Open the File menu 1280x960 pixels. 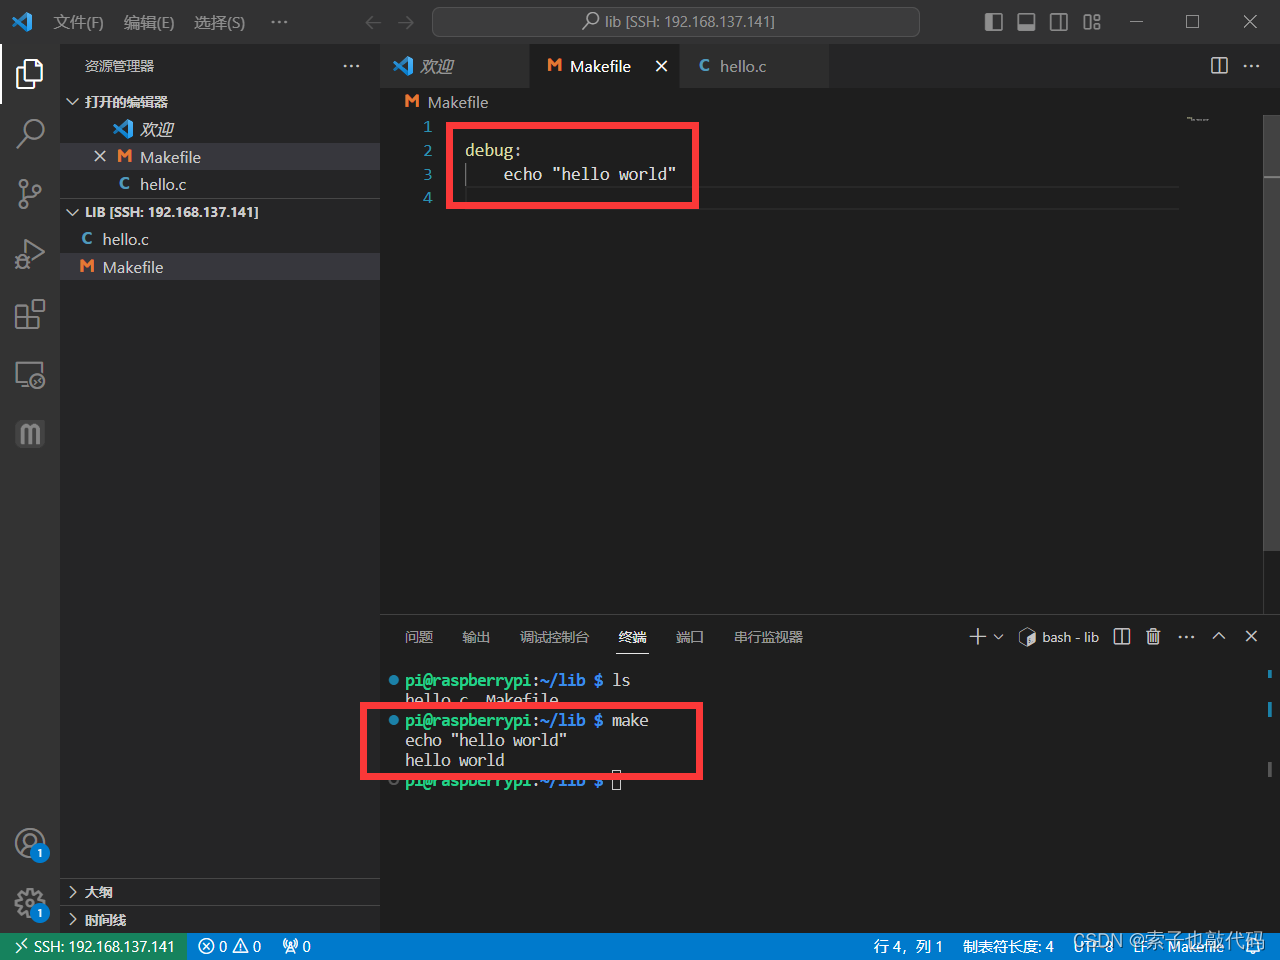tap(78, 22)
